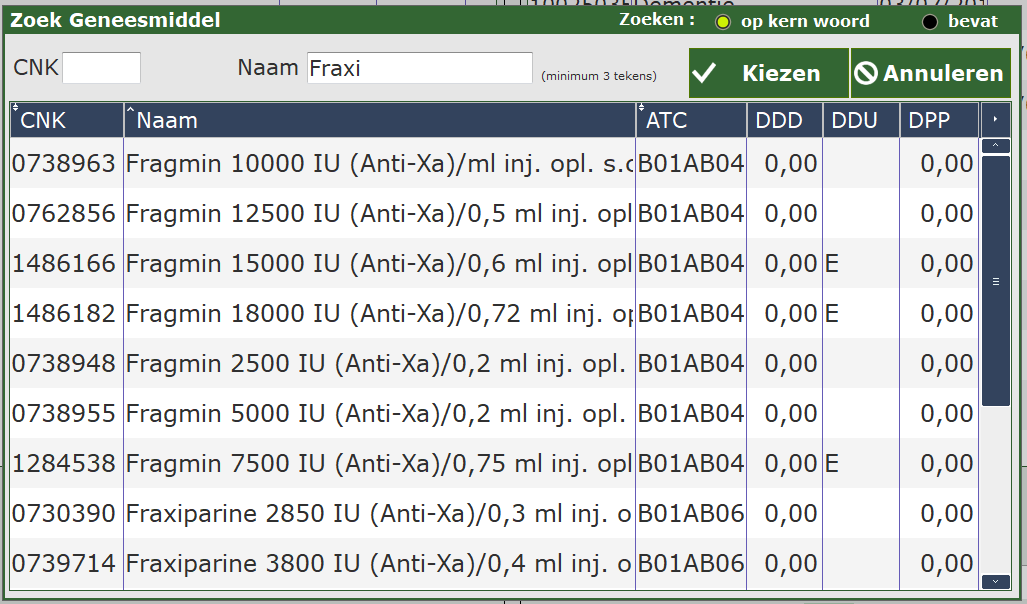Image resolution: width=1027 pixels, height=604 pixels.
Task: Click ATC B01AB04 of Fragmin 10000
Action: pyautogui.click(x=691, y=163)
